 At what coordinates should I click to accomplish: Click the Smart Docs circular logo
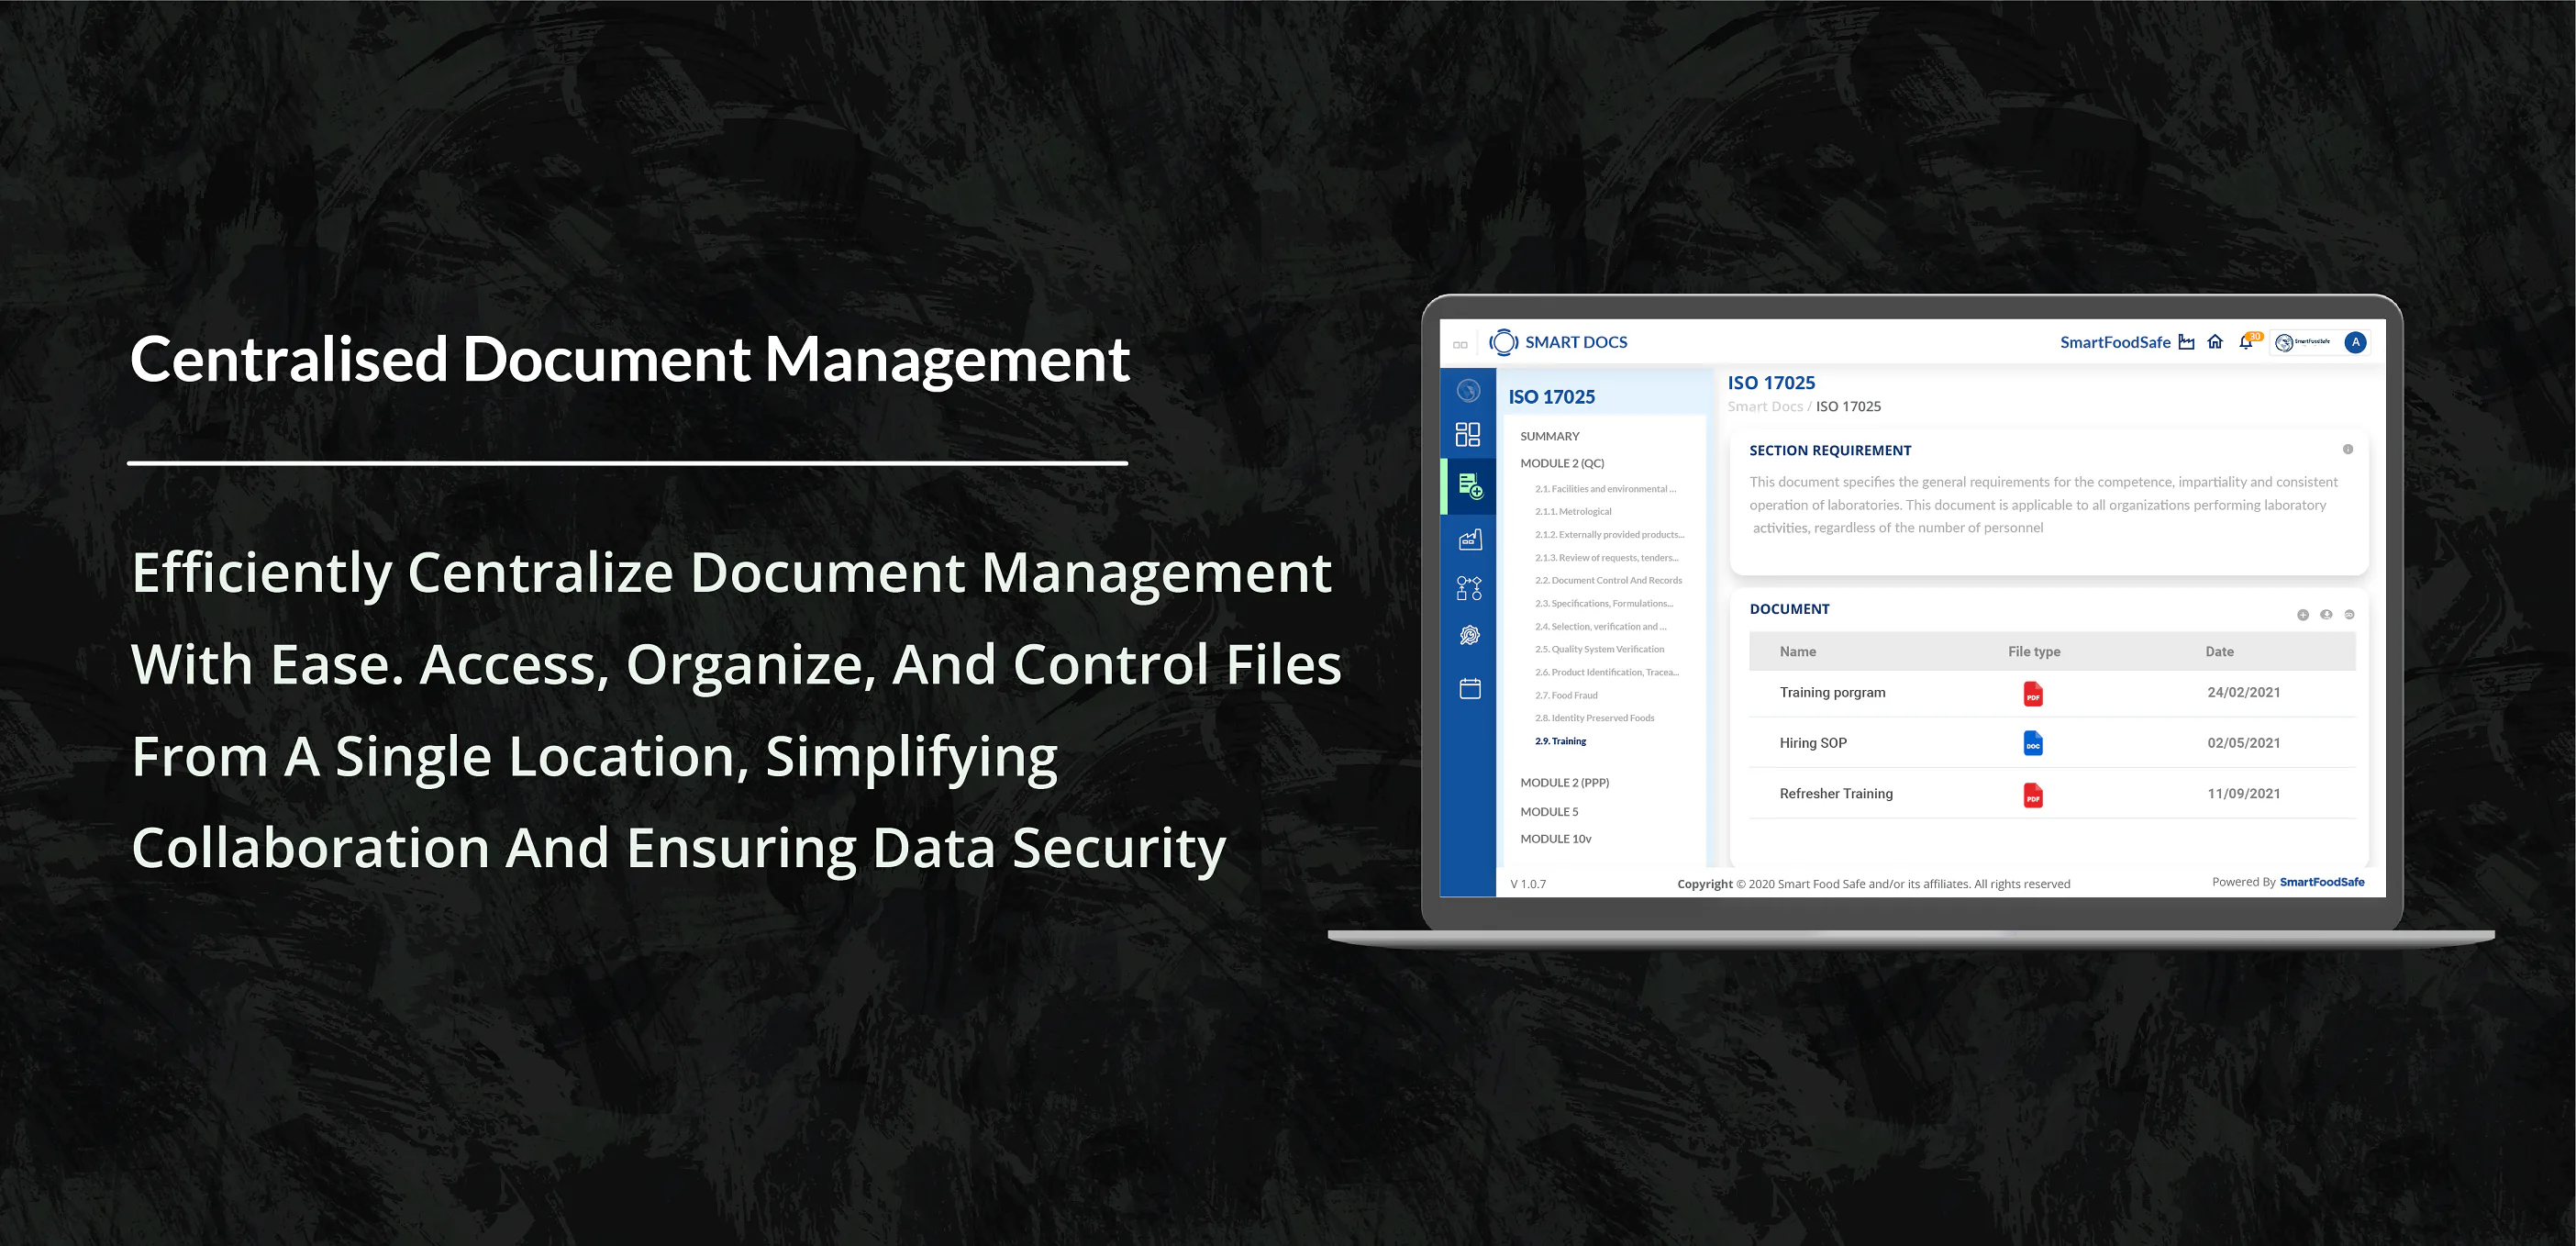pyautogui.click(x=1503, y=342)
